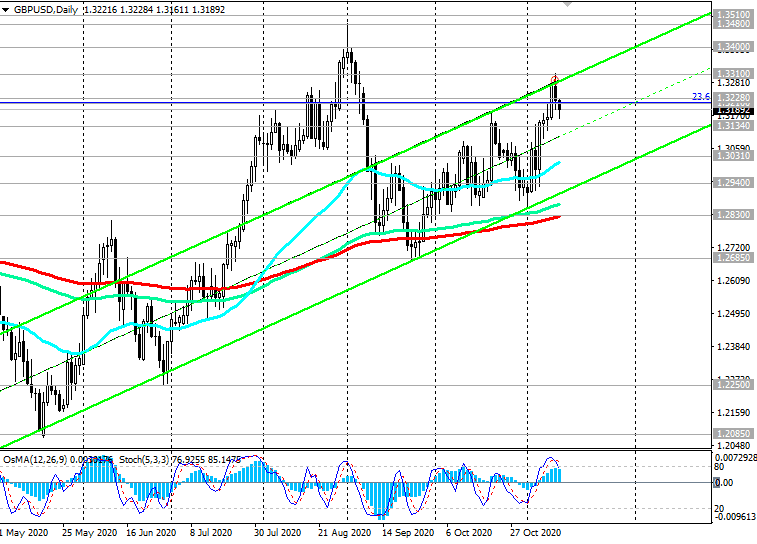757x544 pixels.
Task: Click the black current price label 1.31892
Action: pos(733,111)
